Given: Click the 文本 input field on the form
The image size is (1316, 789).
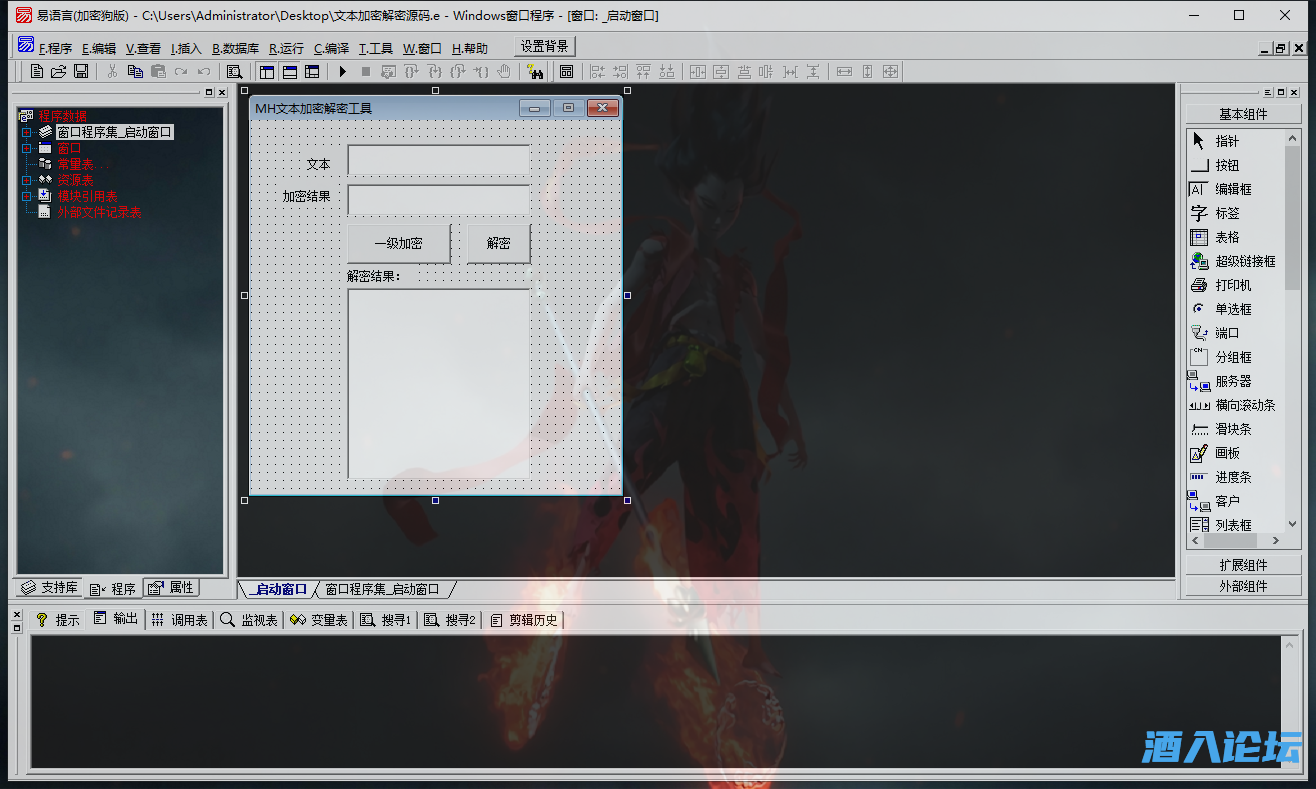Looking at the screenshot, I should (x=438, y=160).
